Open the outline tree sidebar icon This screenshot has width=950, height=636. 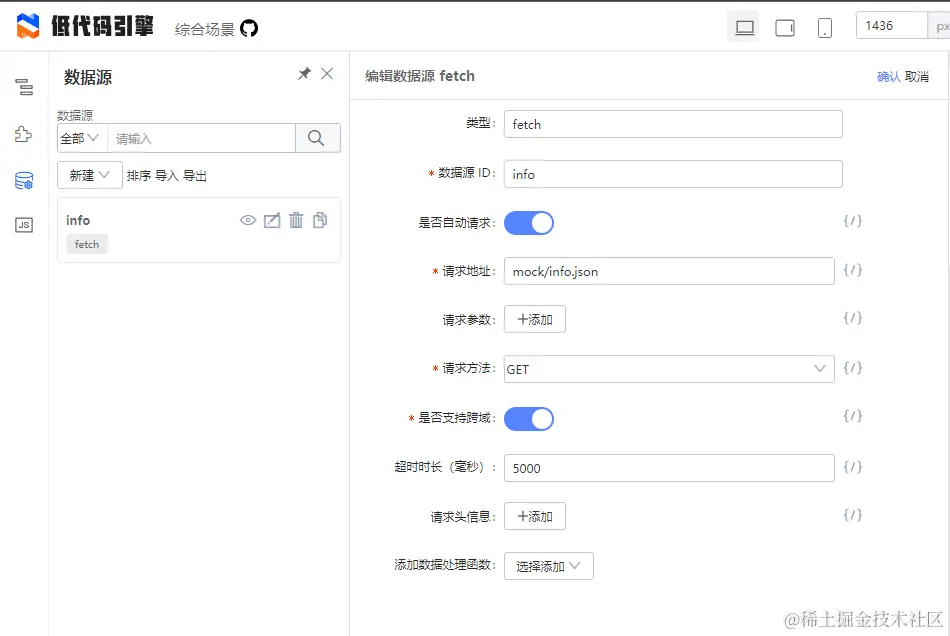click(24, 87)
